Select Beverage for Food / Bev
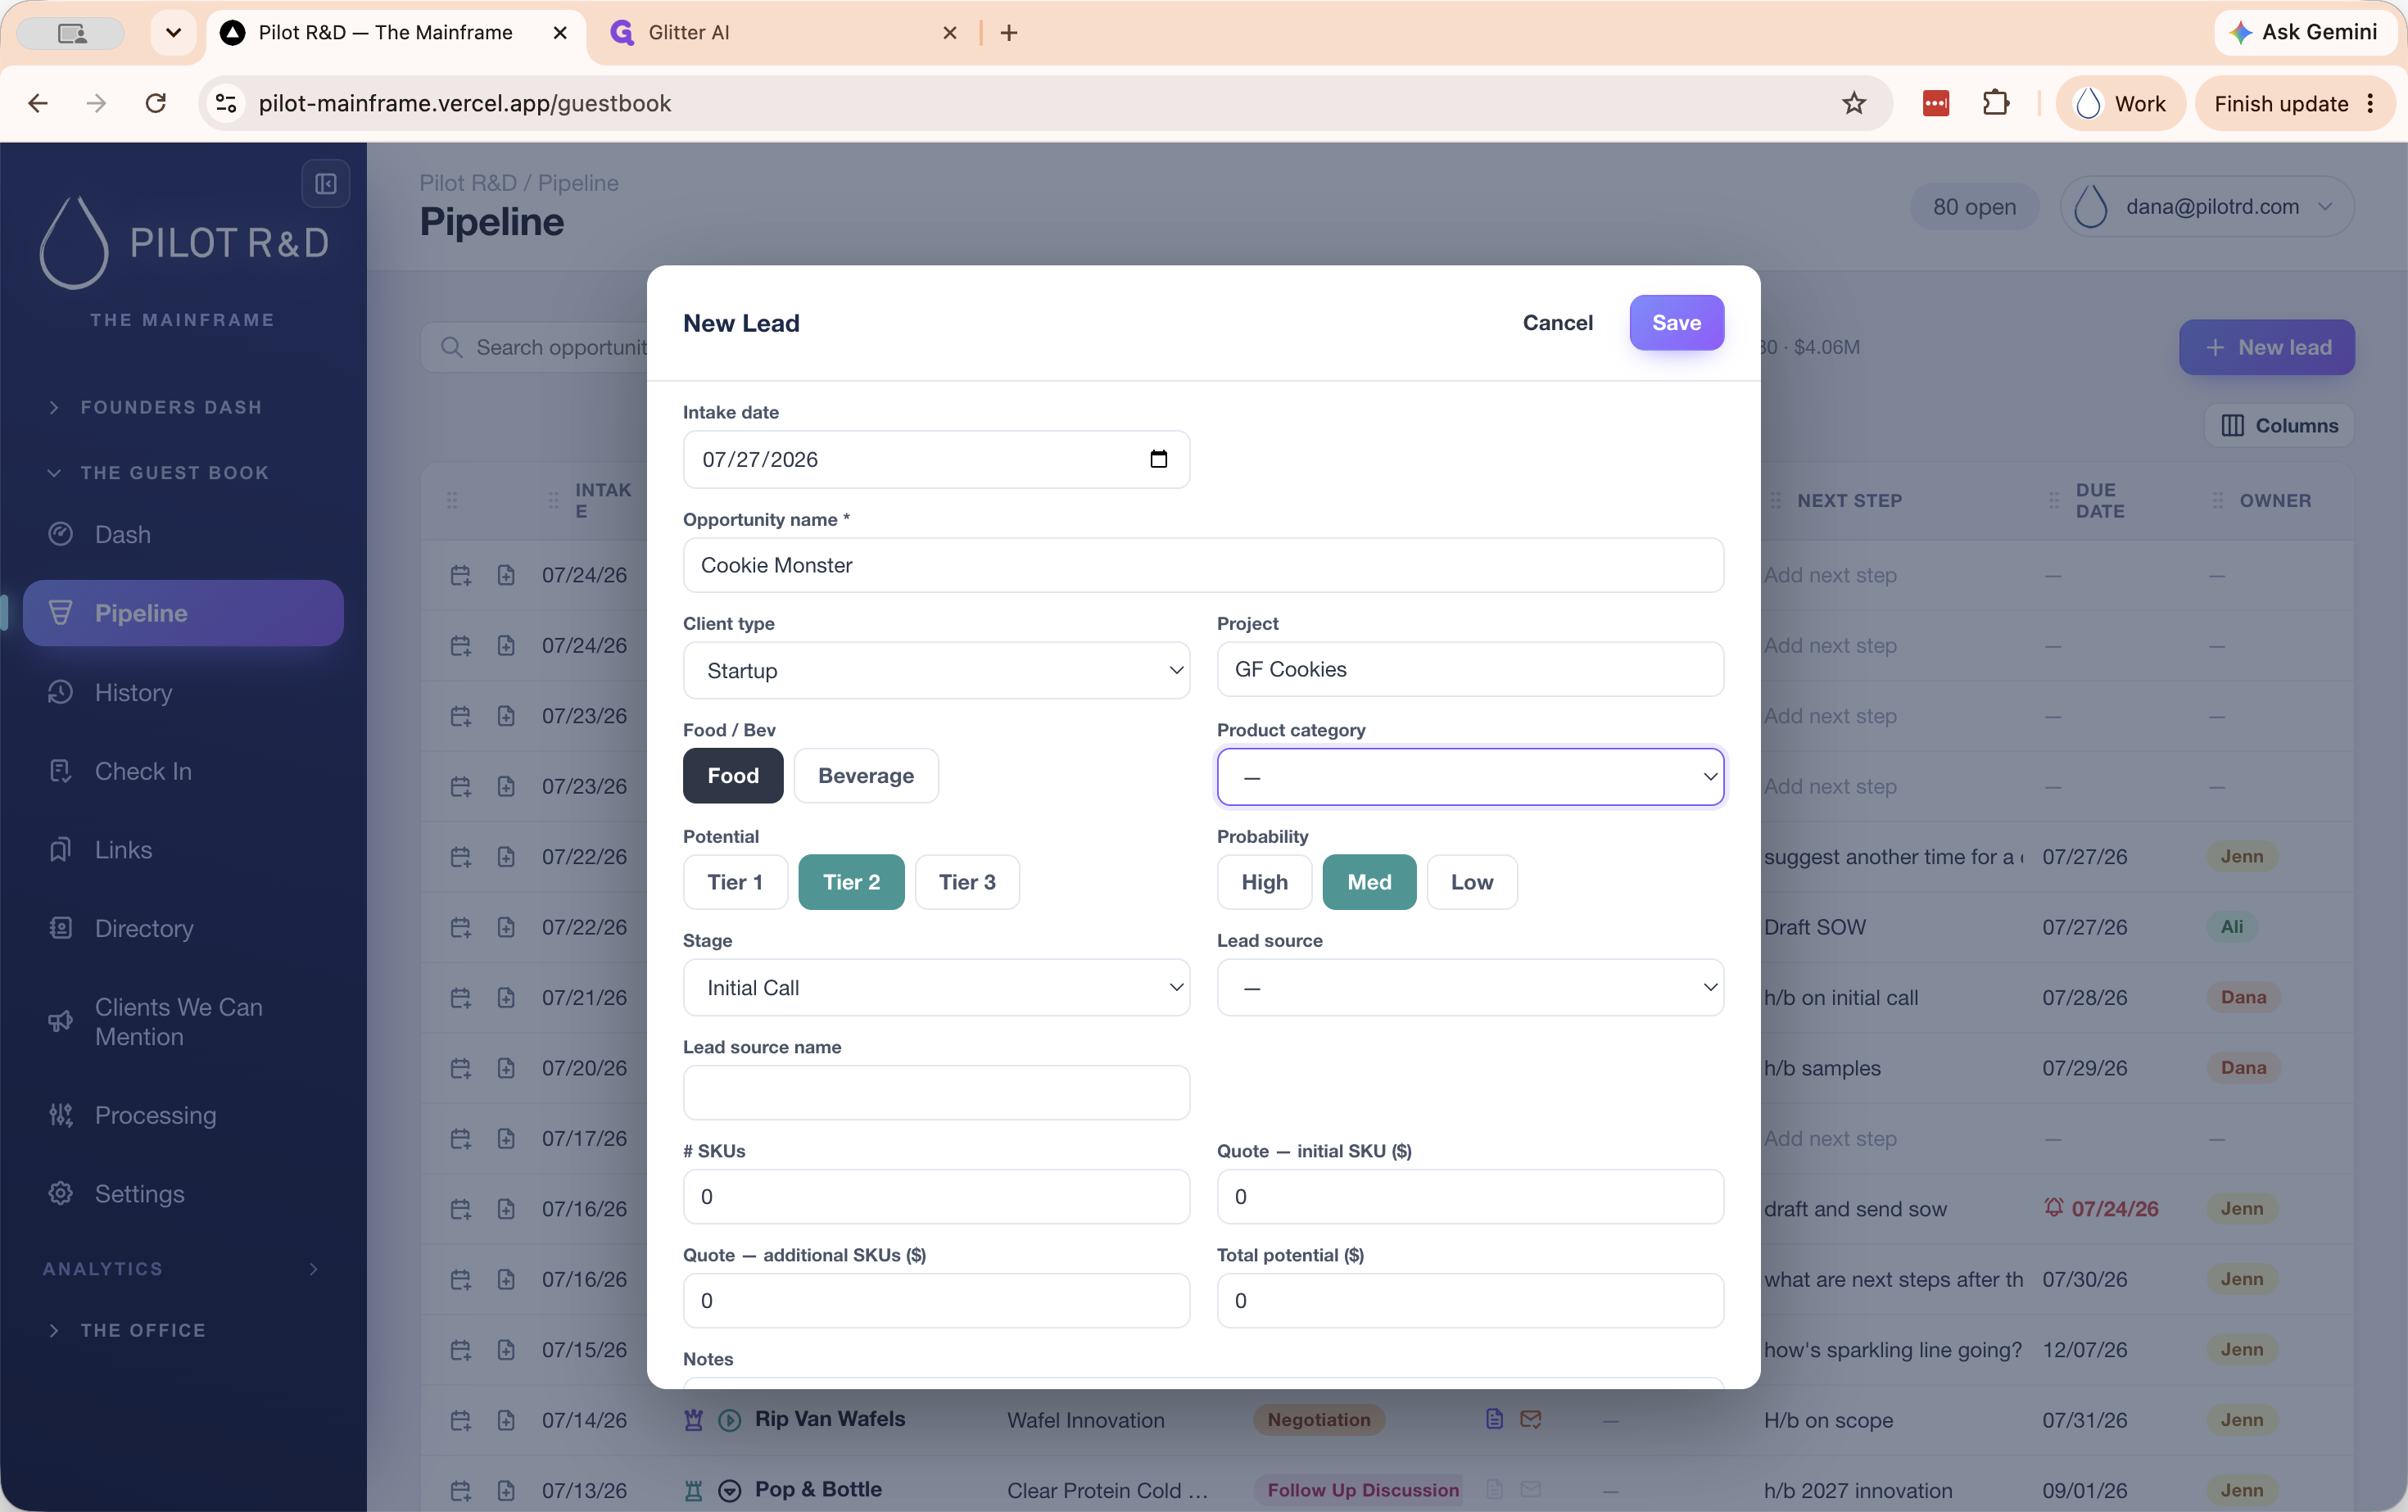Image resolution: width=2408 pixels, height=1512 pixels. [866, 775]
